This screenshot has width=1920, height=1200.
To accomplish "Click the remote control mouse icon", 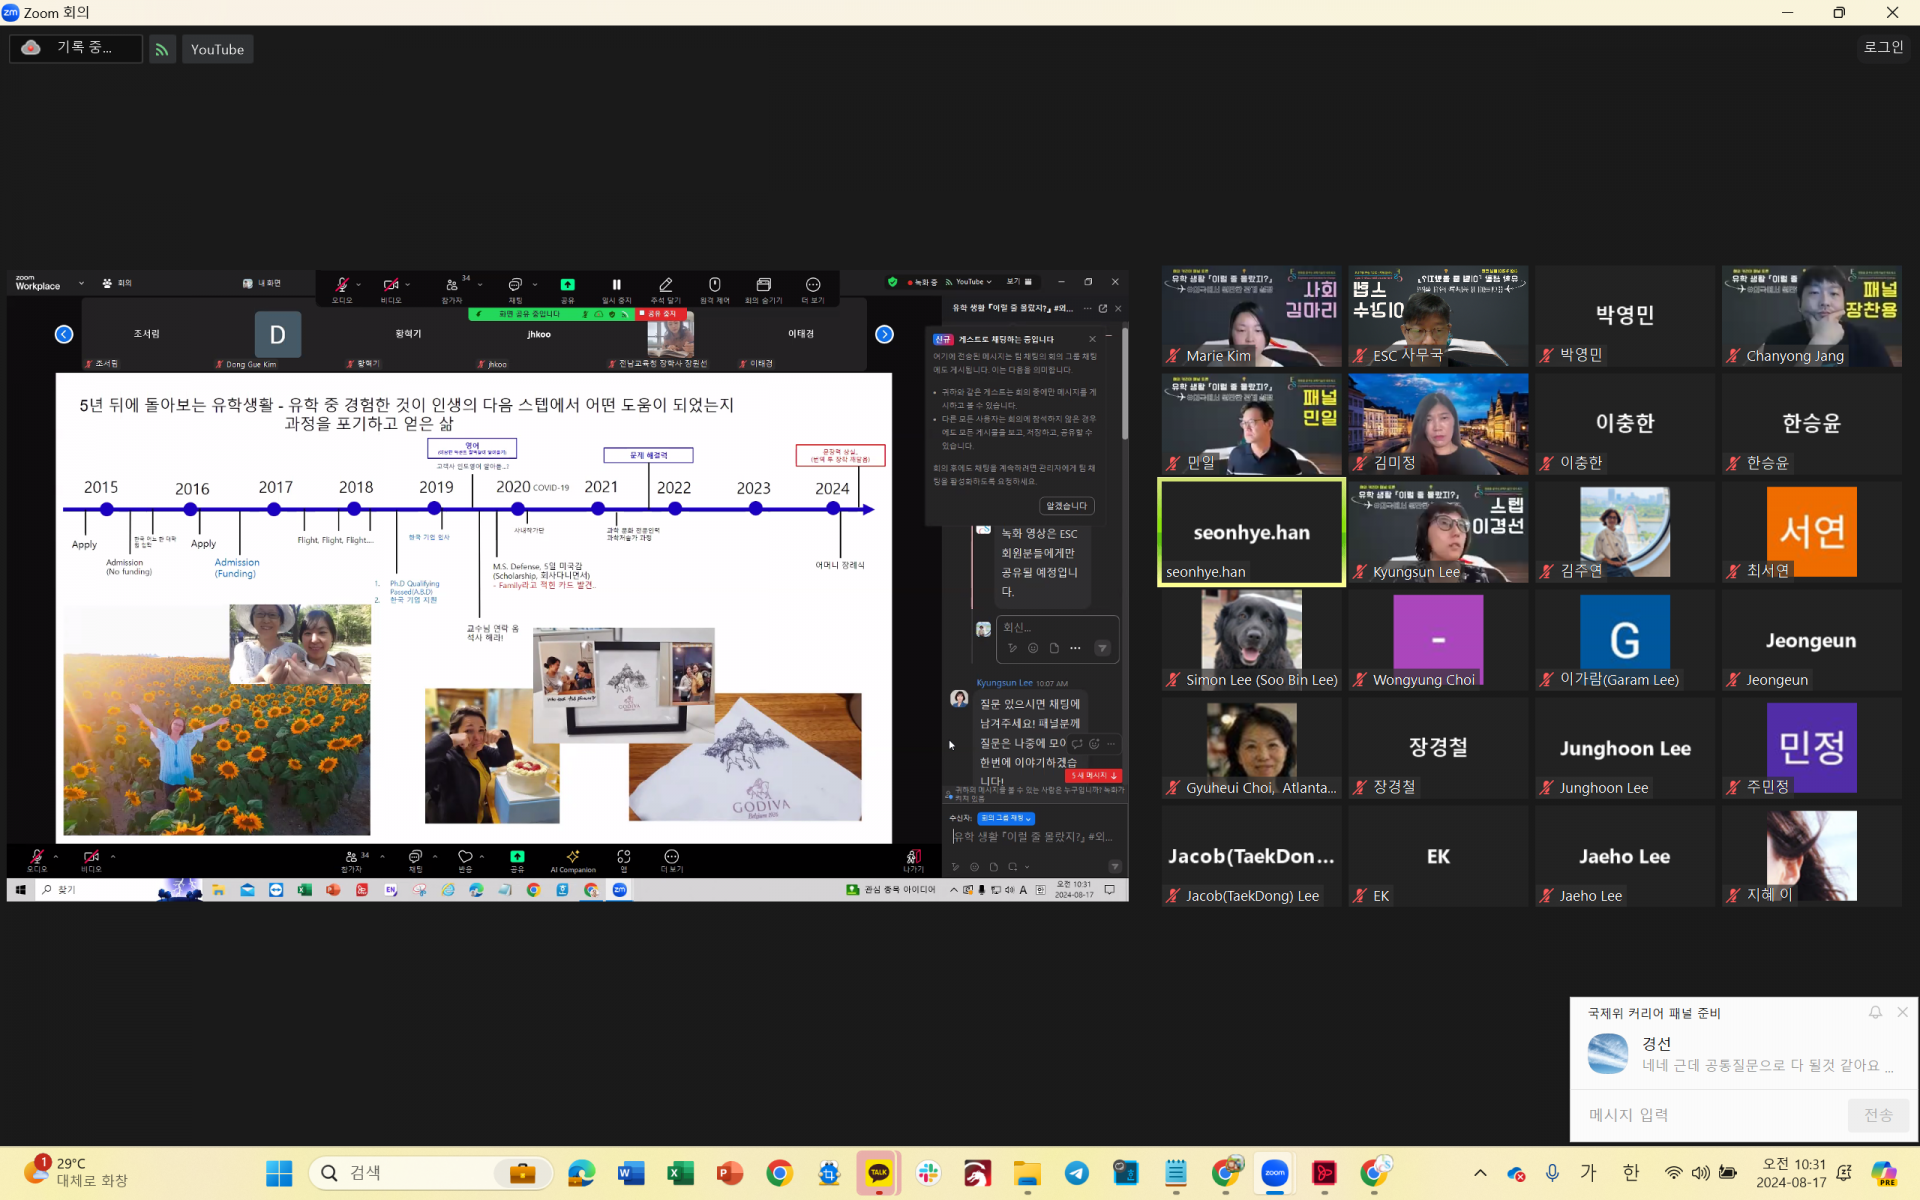I will click(714, 285).
